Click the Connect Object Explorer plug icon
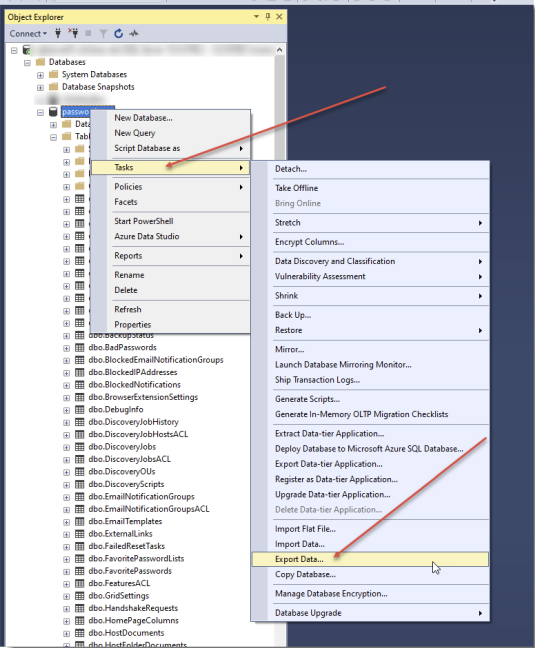535x648 pixels. [x=58, y=33]
